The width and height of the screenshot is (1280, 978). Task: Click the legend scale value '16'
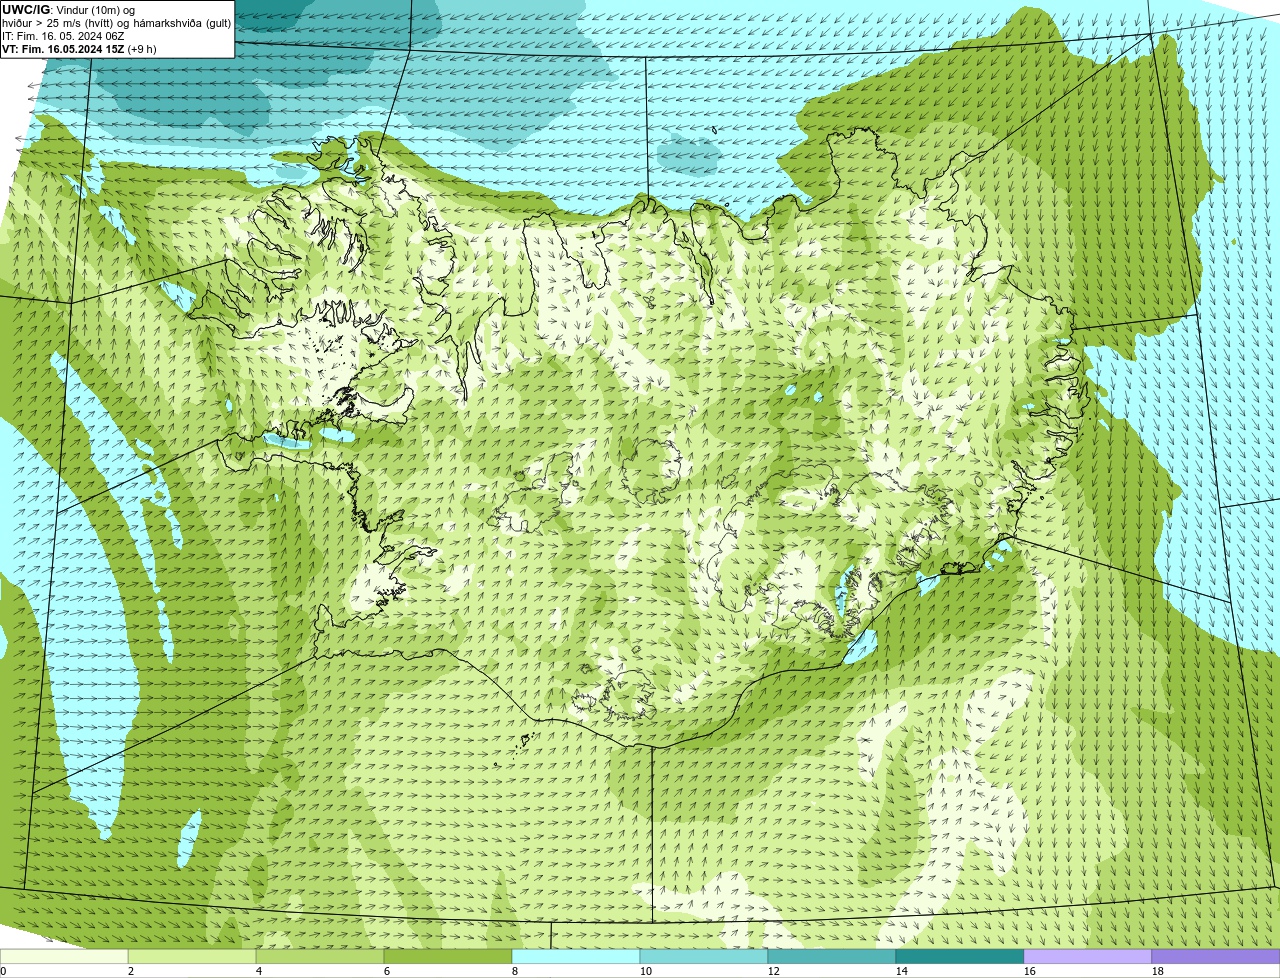1030,971
